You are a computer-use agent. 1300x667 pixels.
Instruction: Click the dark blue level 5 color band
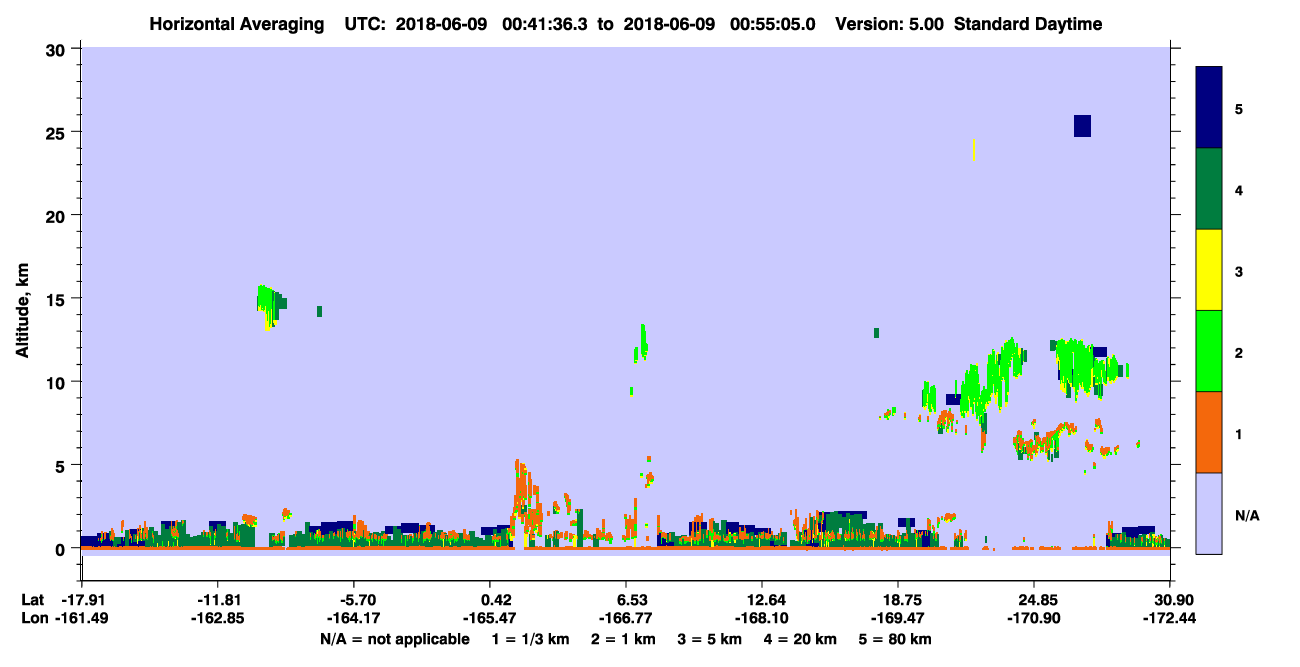point(1209,108)
